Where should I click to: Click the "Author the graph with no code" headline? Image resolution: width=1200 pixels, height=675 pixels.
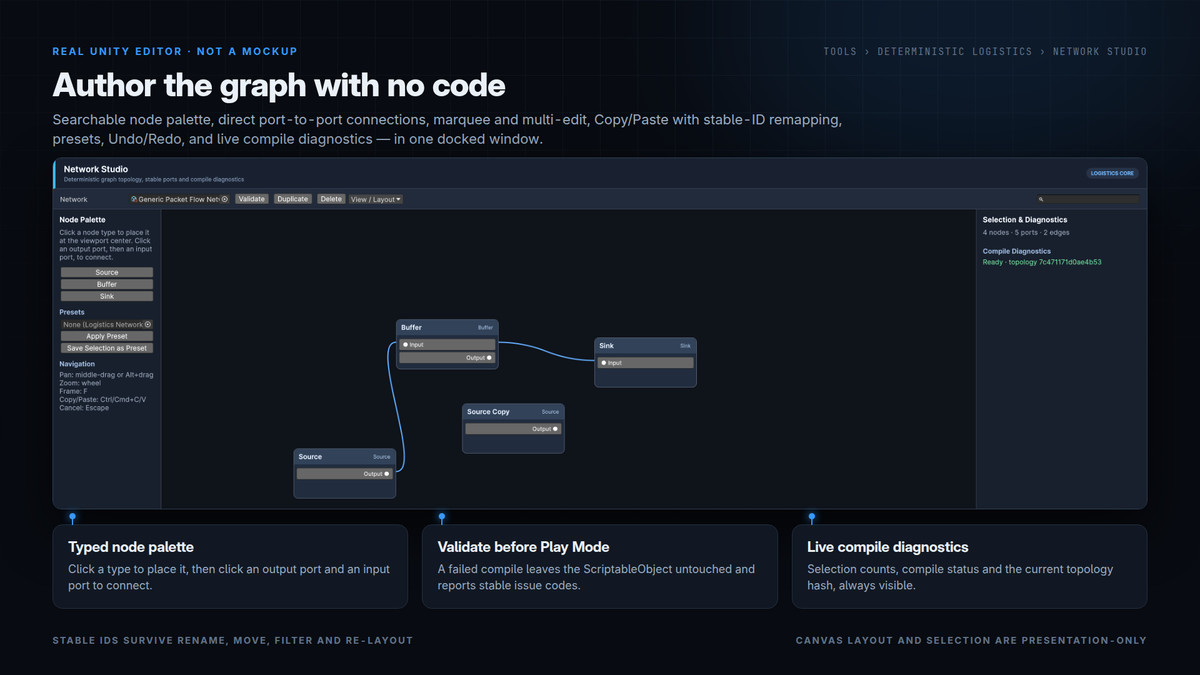(279, 85)
